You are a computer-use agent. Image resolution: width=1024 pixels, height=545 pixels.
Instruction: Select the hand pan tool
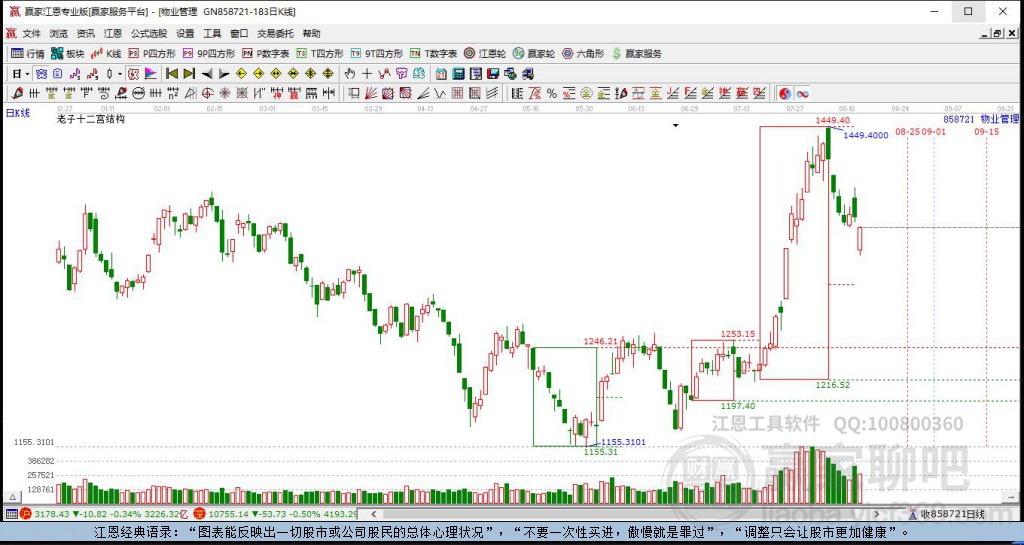click(x=349, y=74)
